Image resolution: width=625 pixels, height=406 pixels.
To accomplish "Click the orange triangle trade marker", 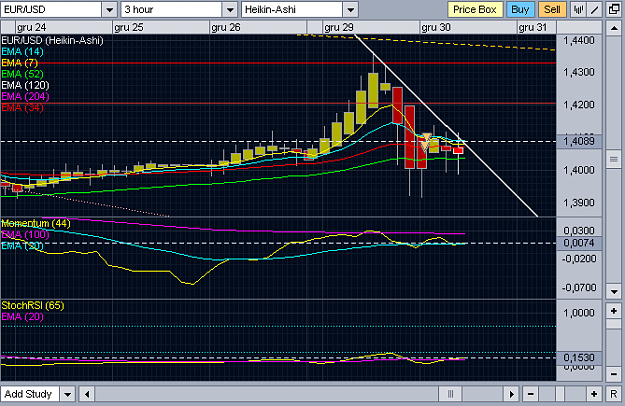I will click(426, 142).
